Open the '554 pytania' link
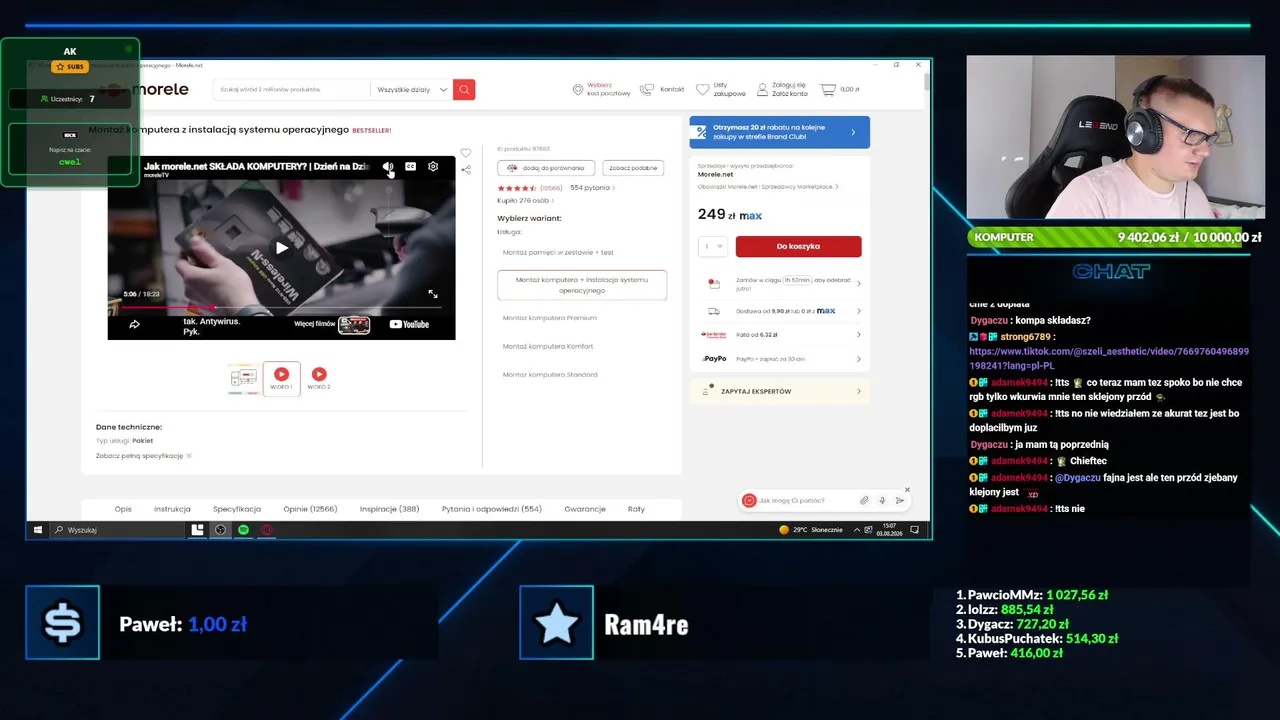This screenshot has width=1280, height=720. tap(591, 188)
